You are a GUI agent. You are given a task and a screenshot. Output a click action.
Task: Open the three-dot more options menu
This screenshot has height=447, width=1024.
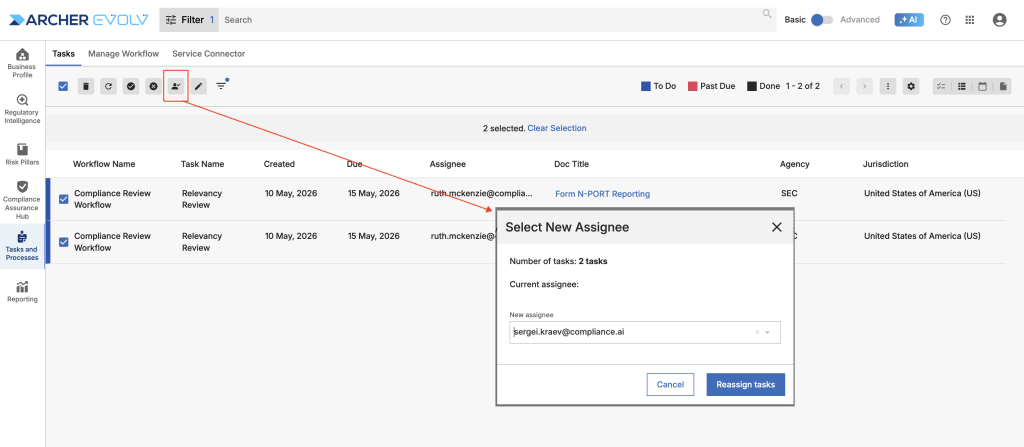(x=887, y=86)
